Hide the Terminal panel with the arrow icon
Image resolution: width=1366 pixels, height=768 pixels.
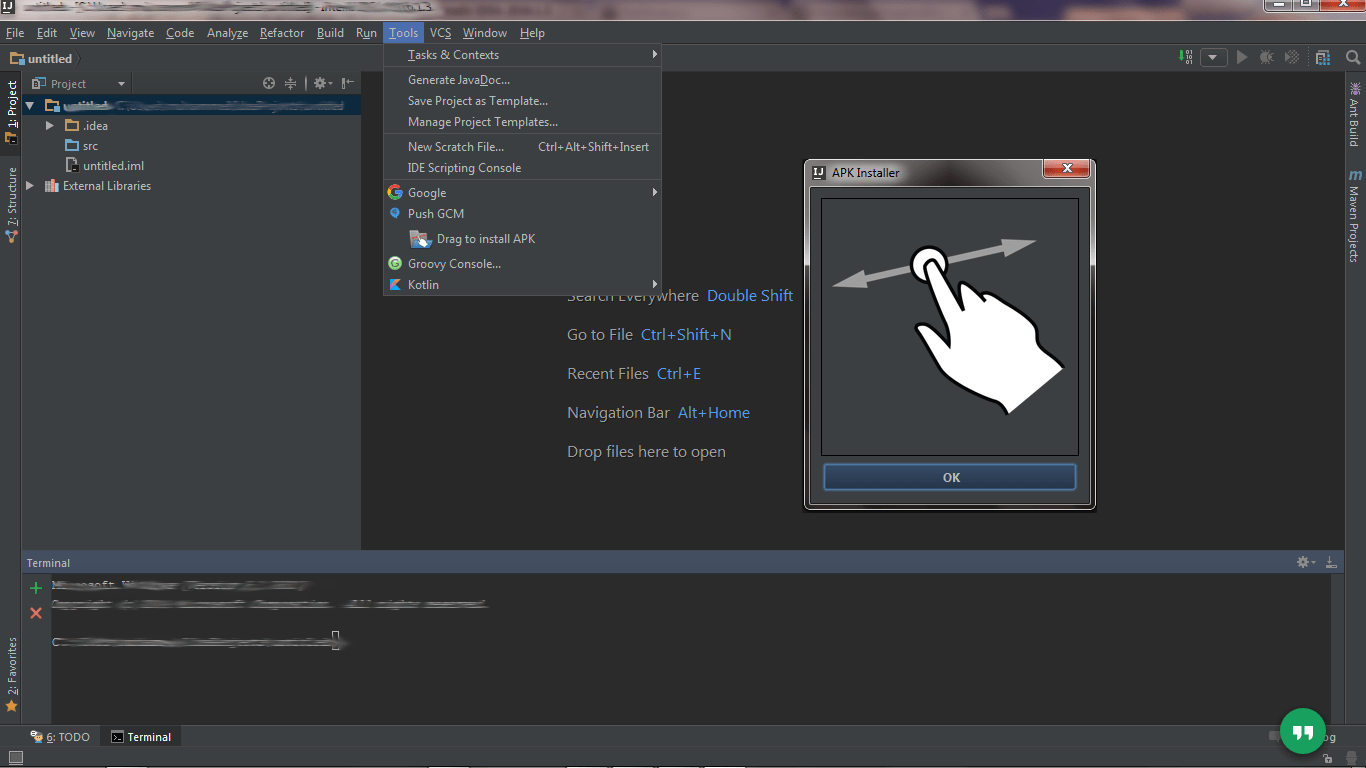click(1331, 563)
